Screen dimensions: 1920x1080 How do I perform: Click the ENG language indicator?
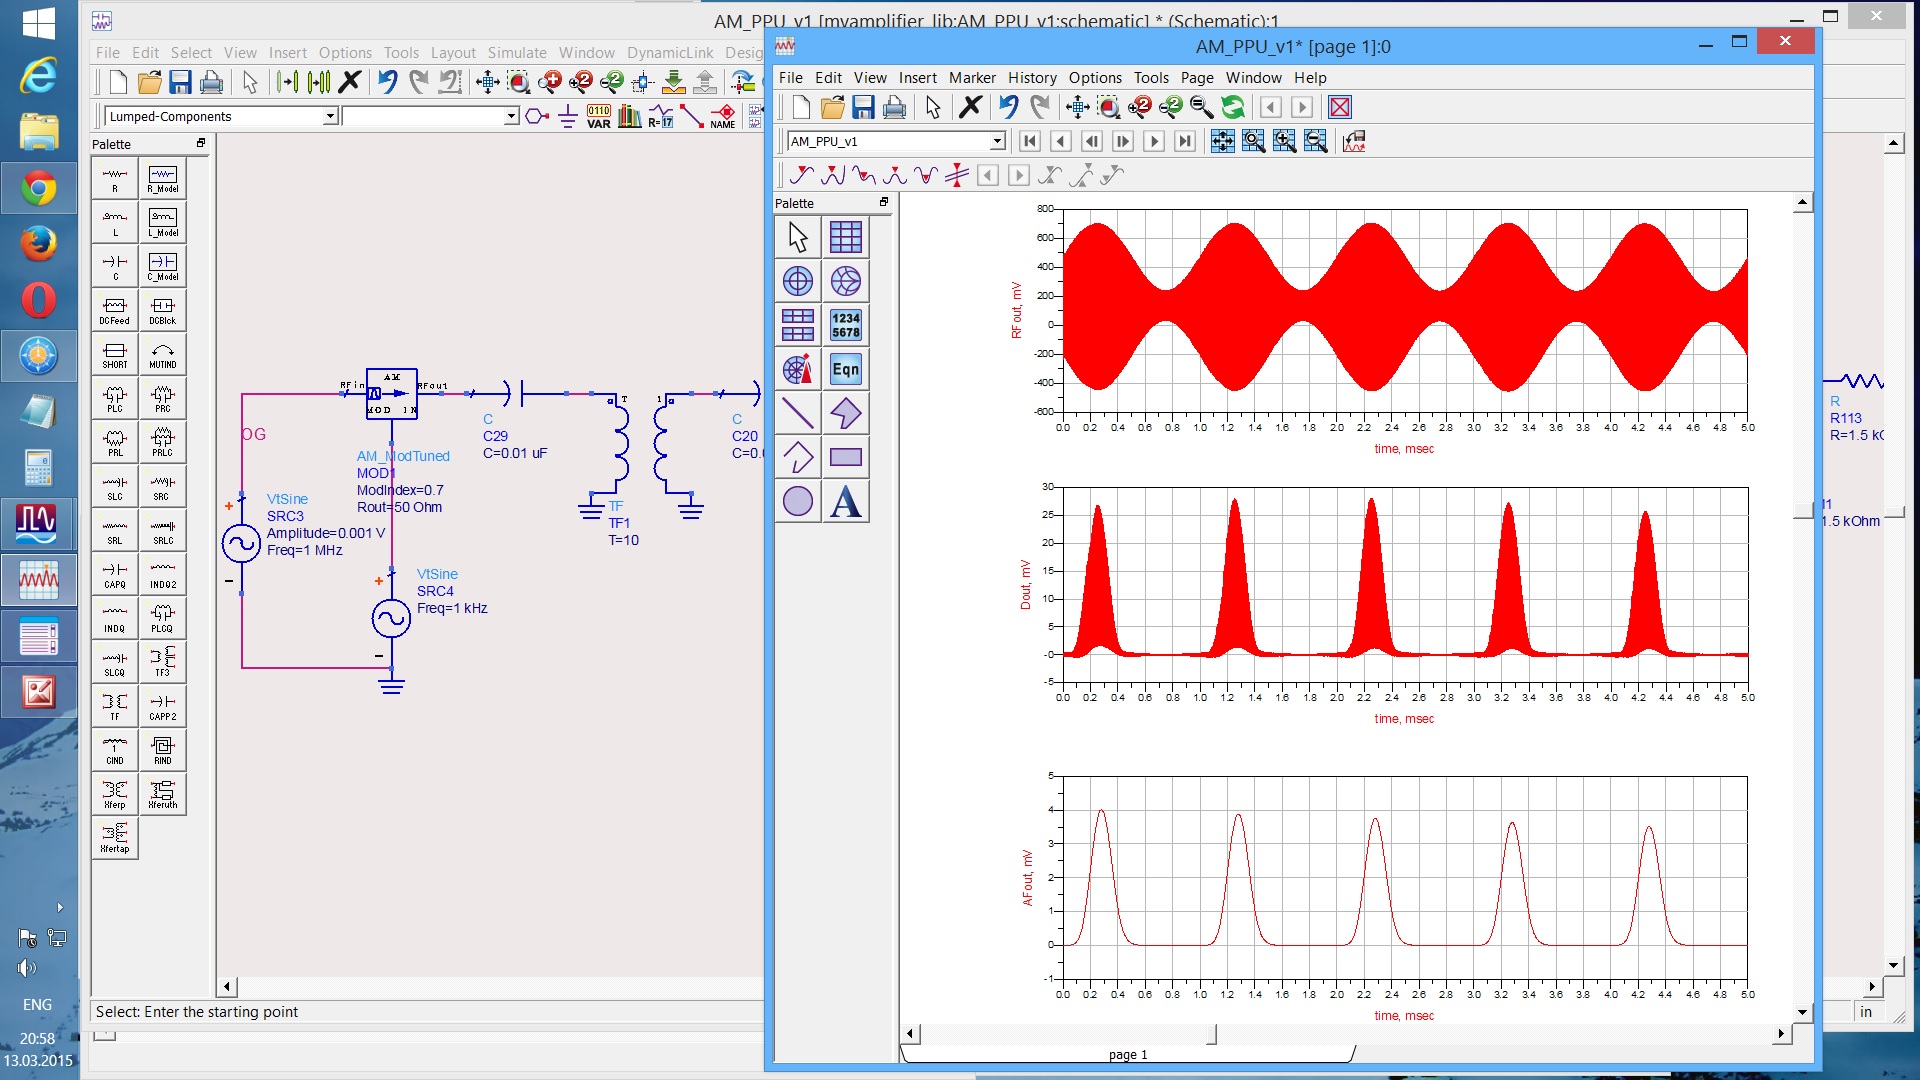(x=37, y=1004)
